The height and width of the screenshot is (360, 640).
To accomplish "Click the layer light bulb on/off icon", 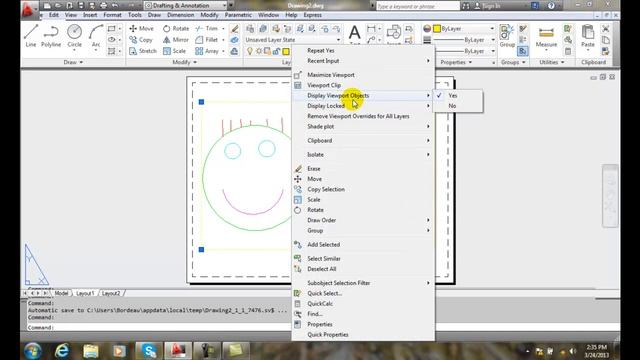I will [250, 51].
